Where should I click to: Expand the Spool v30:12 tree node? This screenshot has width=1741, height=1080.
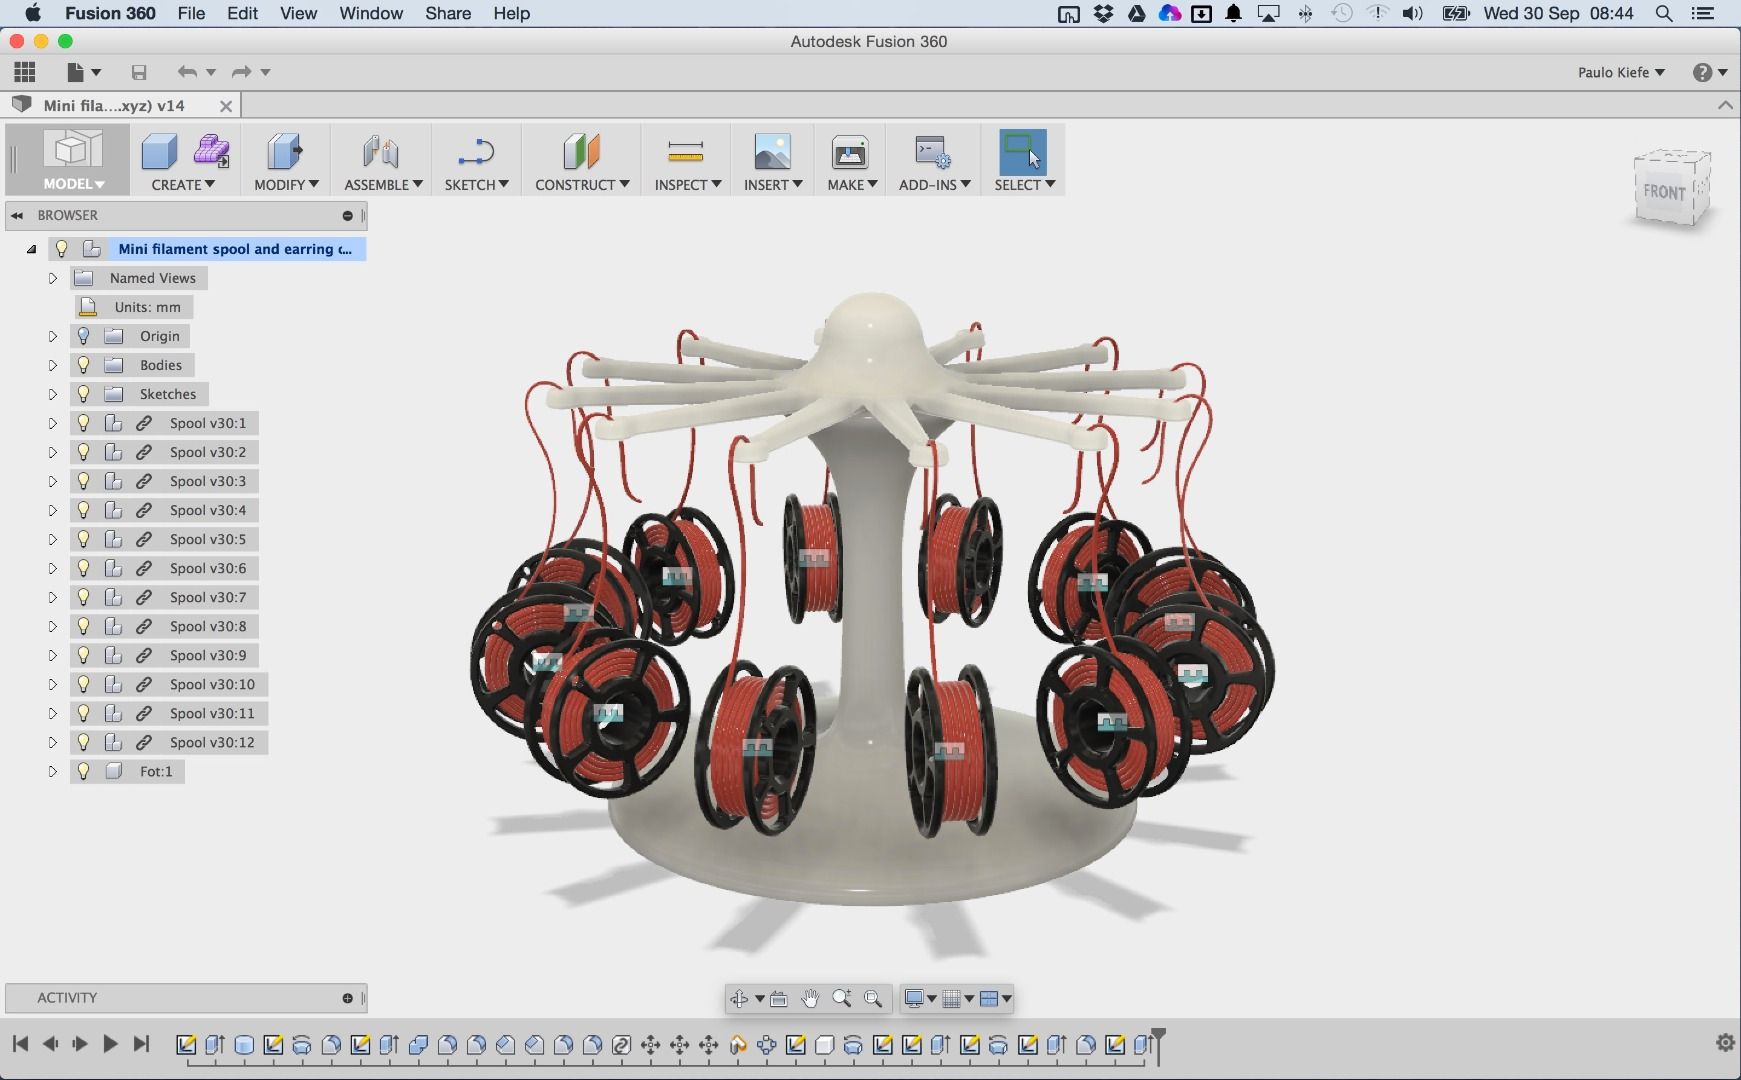[53, 742]
